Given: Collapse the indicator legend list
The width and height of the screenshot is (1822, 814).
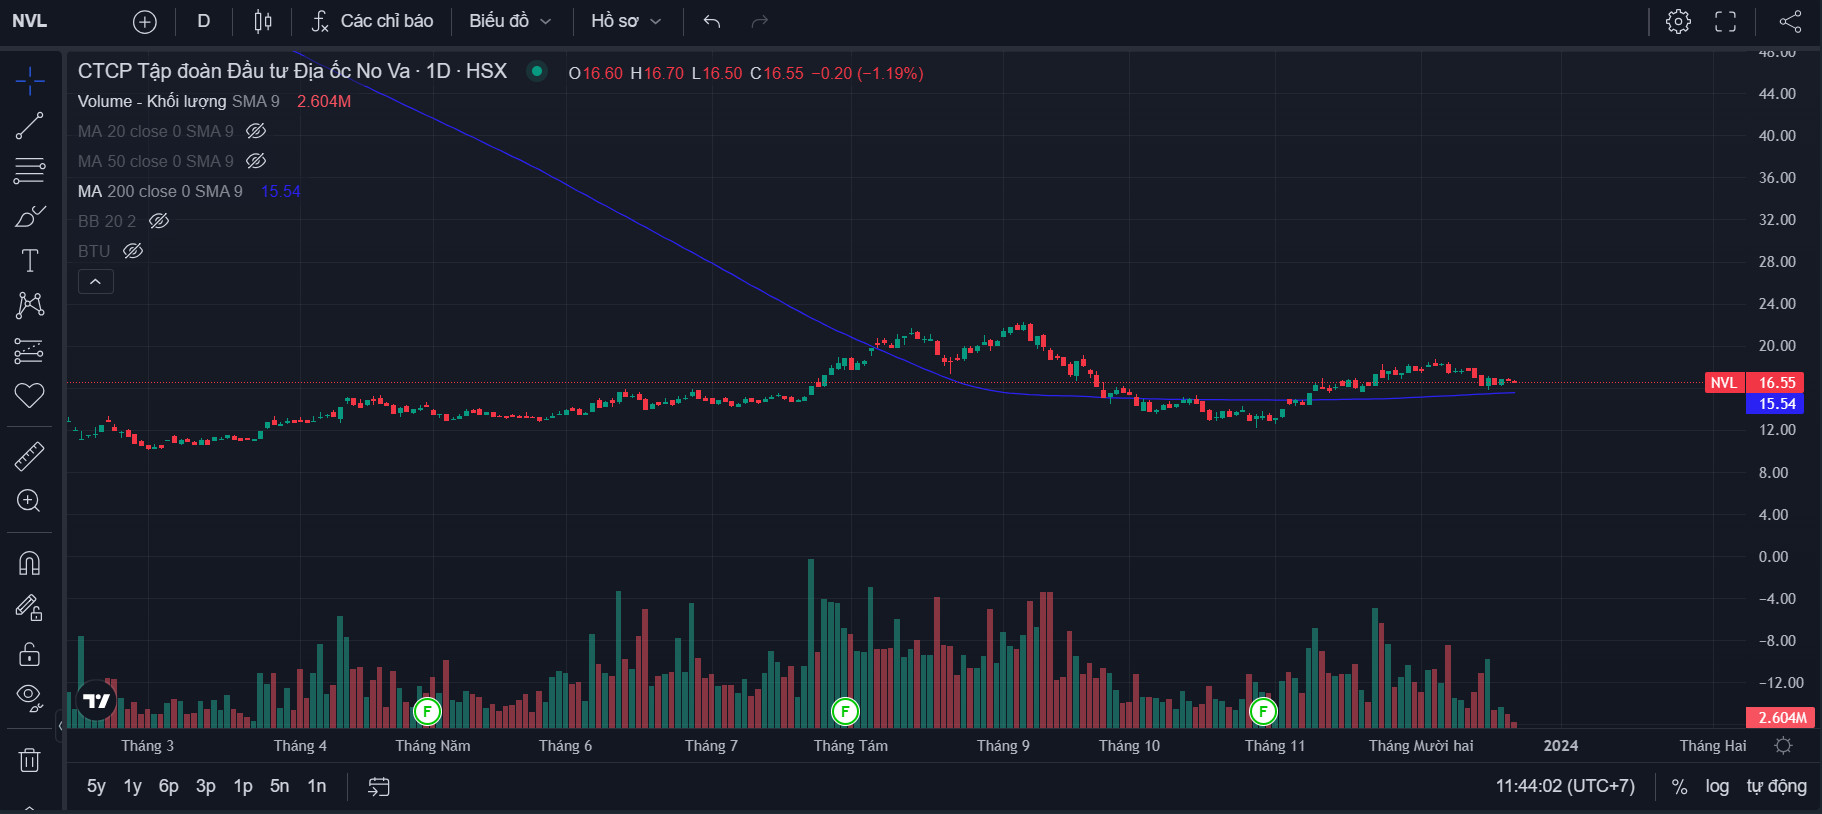Looking at the screenshot, I should click(x=95, y=282).
